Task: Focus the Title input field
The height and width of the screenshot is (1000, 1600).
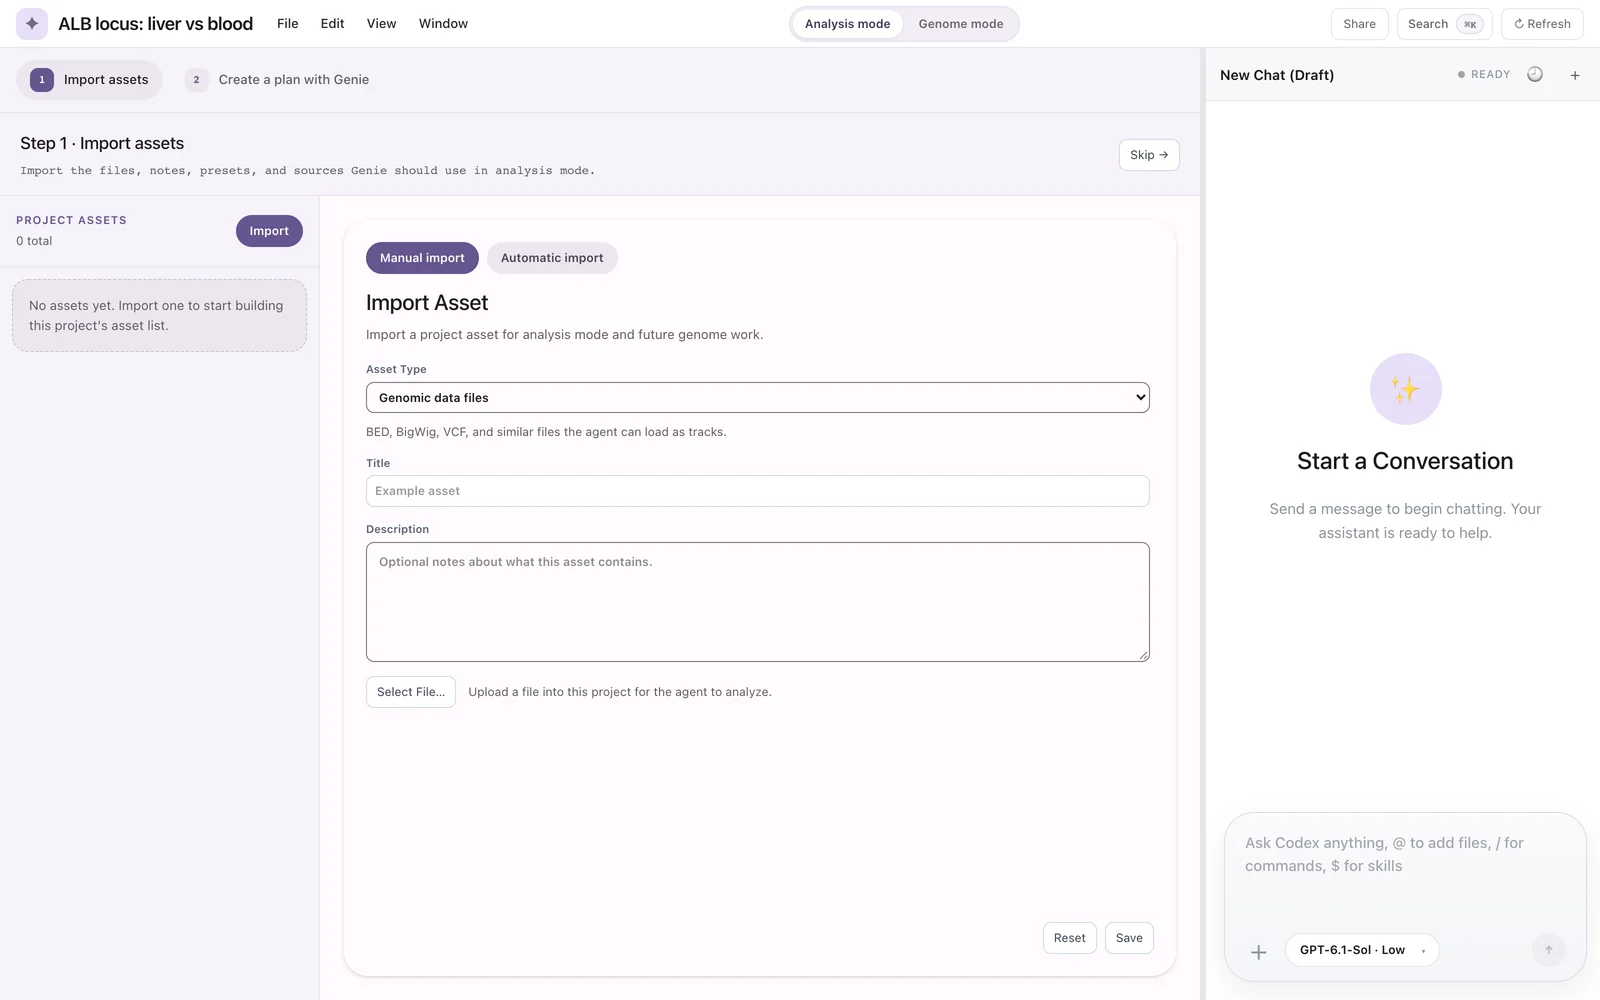Action: (x=757, y=491)
